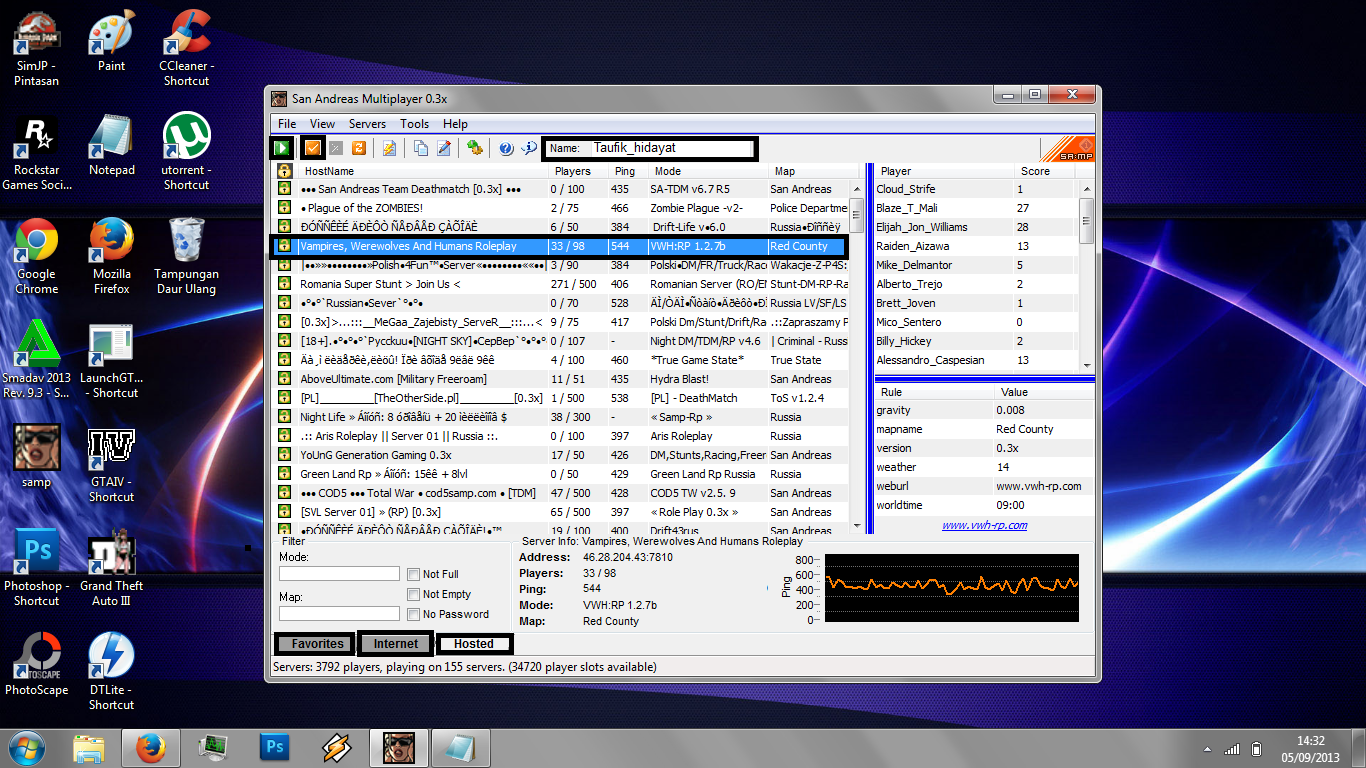
Task: Click lock icon beside AboveUltimate.com row
Action: tap(284, 379)
